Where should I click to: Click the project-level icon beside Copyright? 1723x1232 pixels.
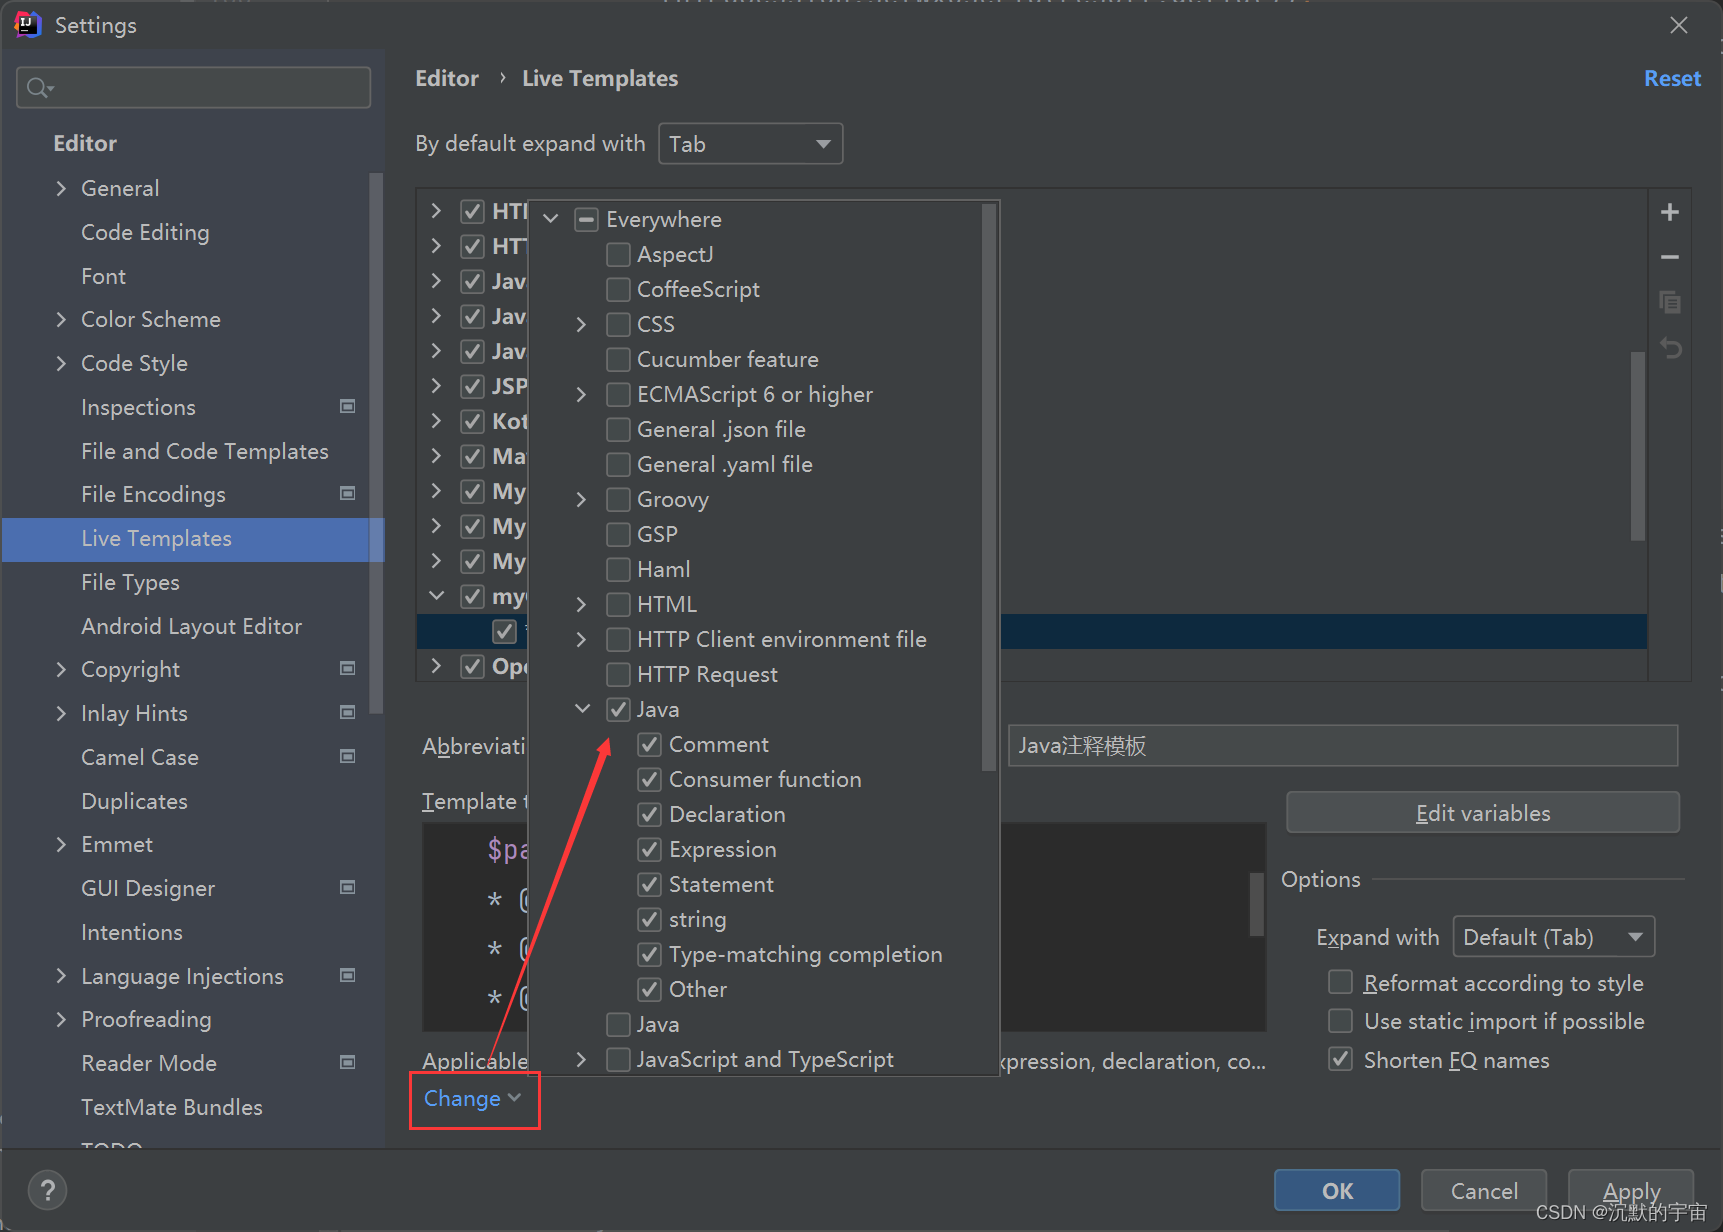348,668
